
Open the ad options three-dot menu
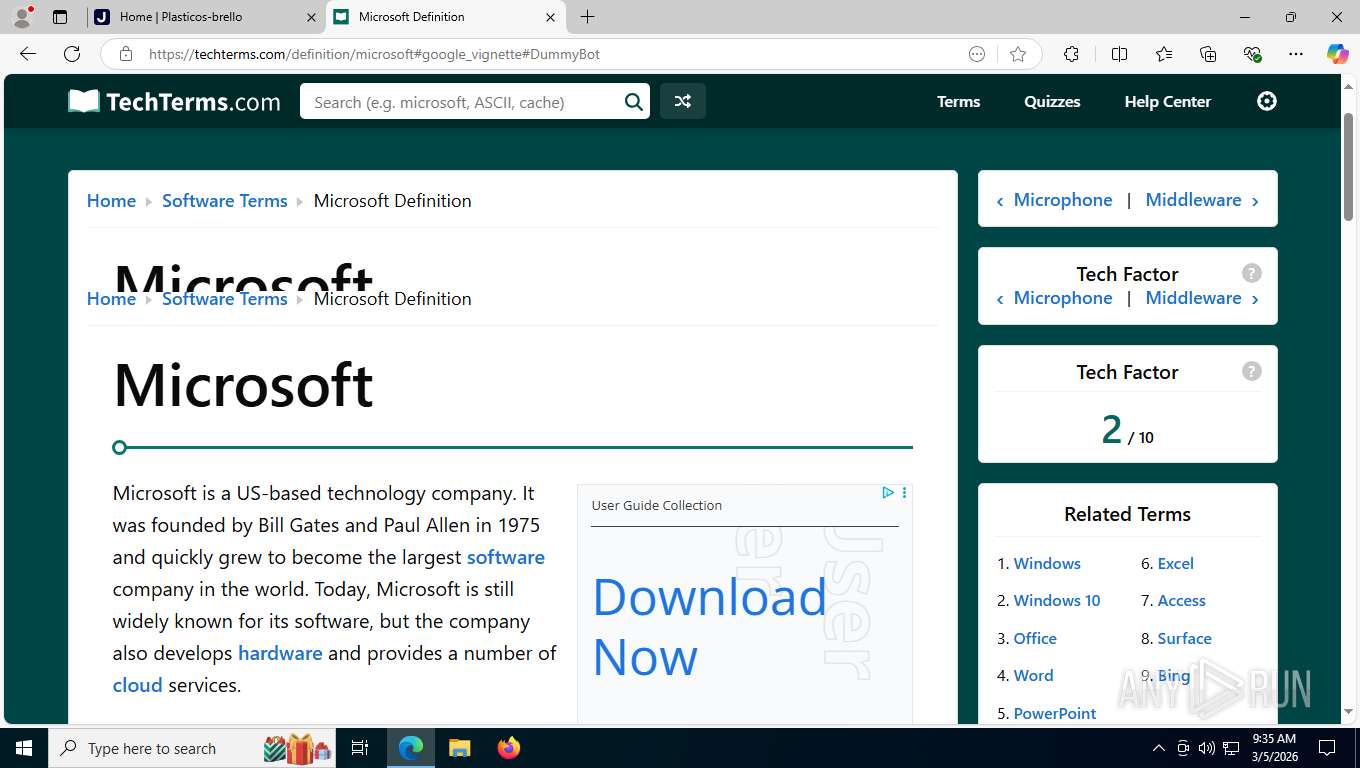point(904,492)
